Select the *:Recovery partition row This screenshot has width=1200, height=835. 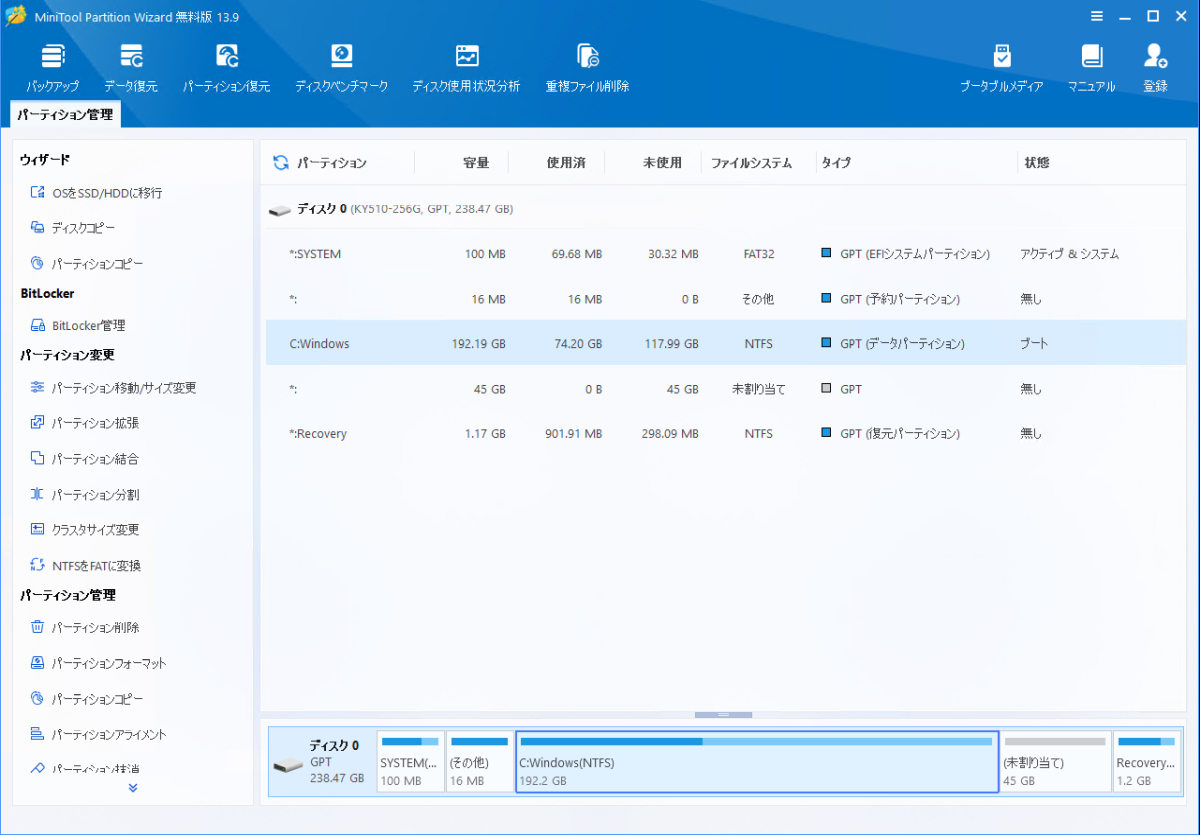(724, 433)
